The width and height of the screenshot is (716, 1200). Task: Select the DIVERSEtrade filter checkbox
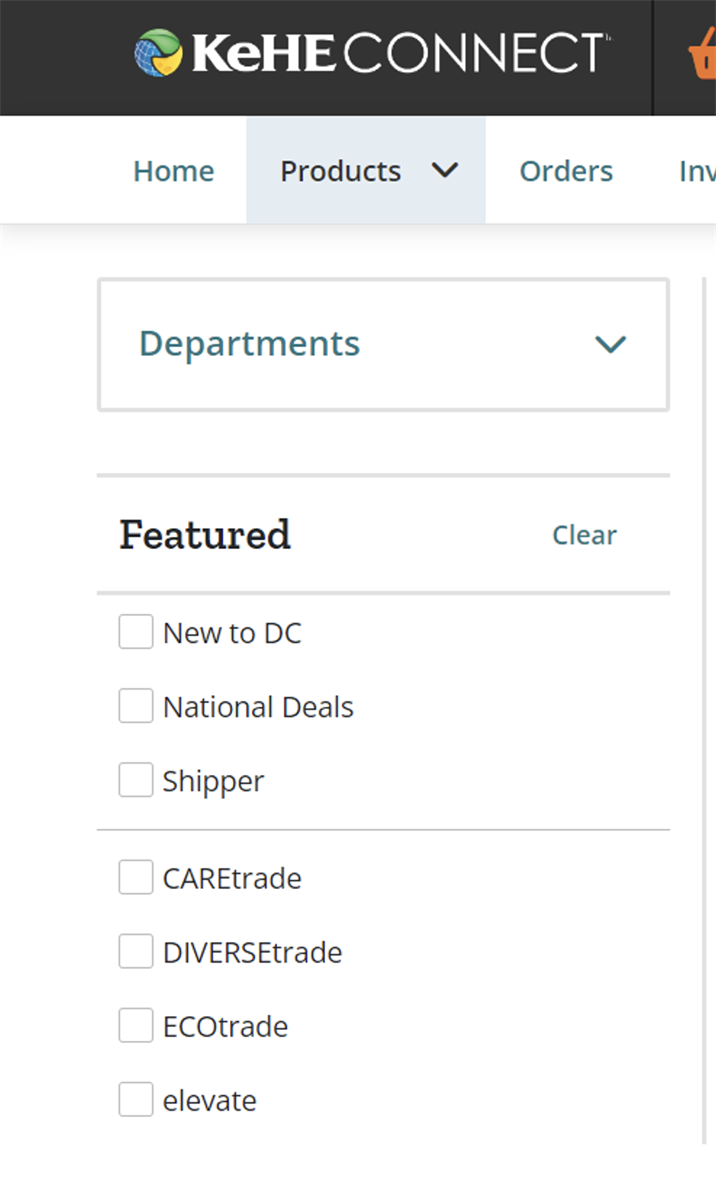click(x=136, y=952)
